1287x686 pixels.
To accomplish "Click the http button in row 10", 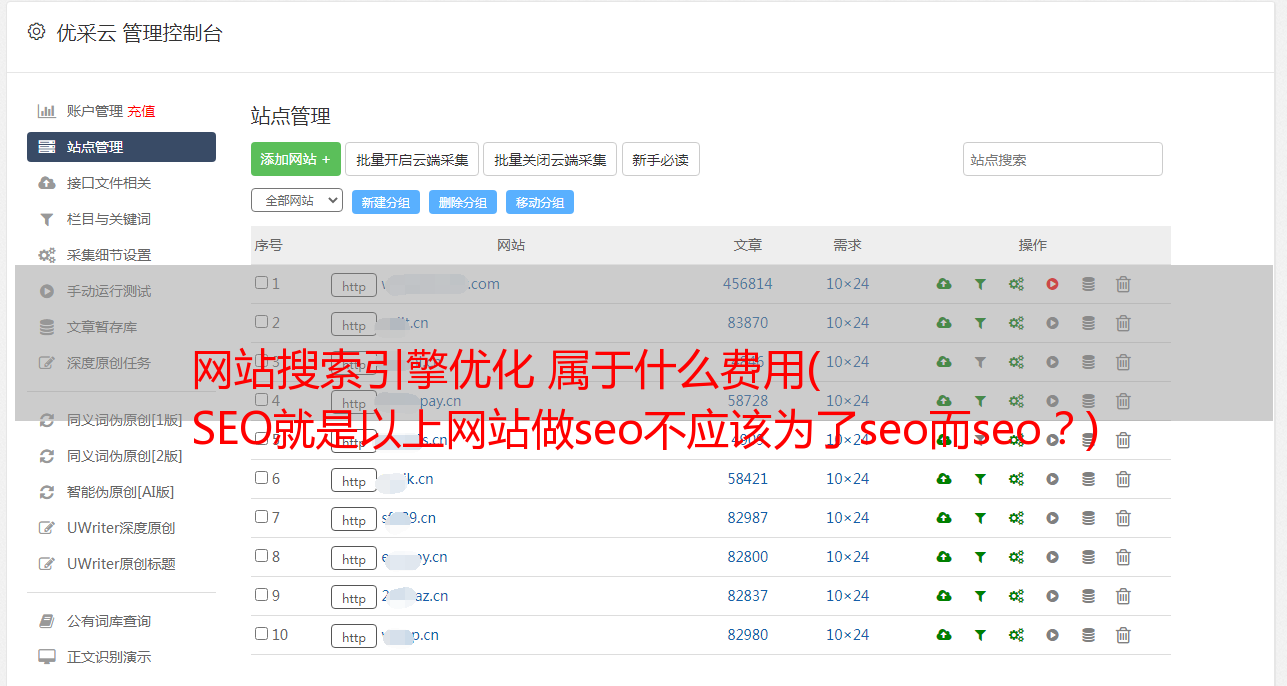I will pos(354,636).
